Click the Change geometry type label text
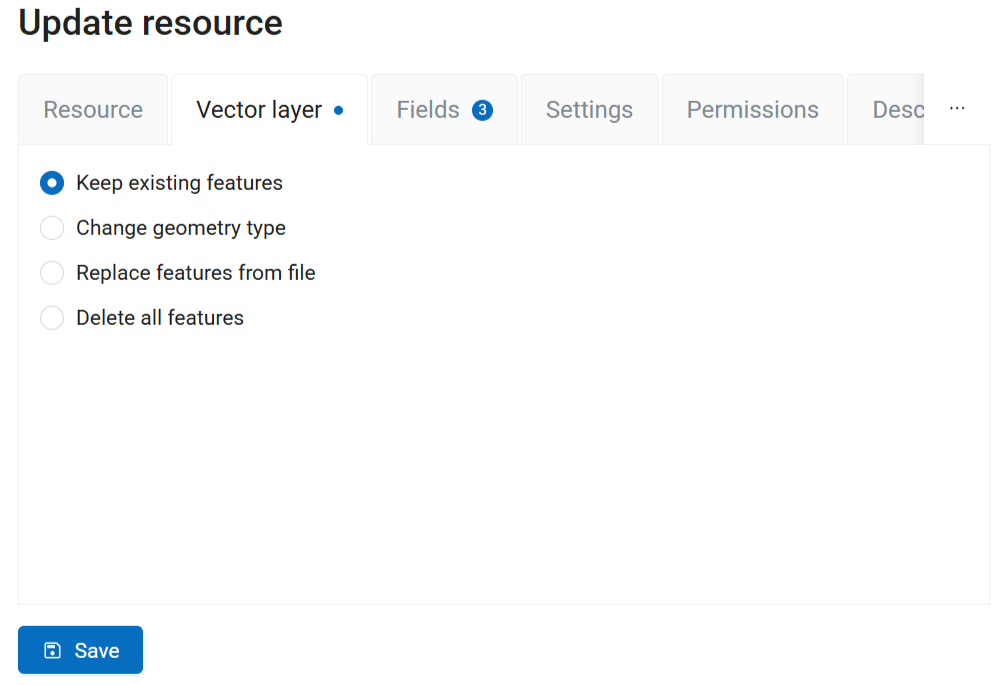 pos(181,228)
